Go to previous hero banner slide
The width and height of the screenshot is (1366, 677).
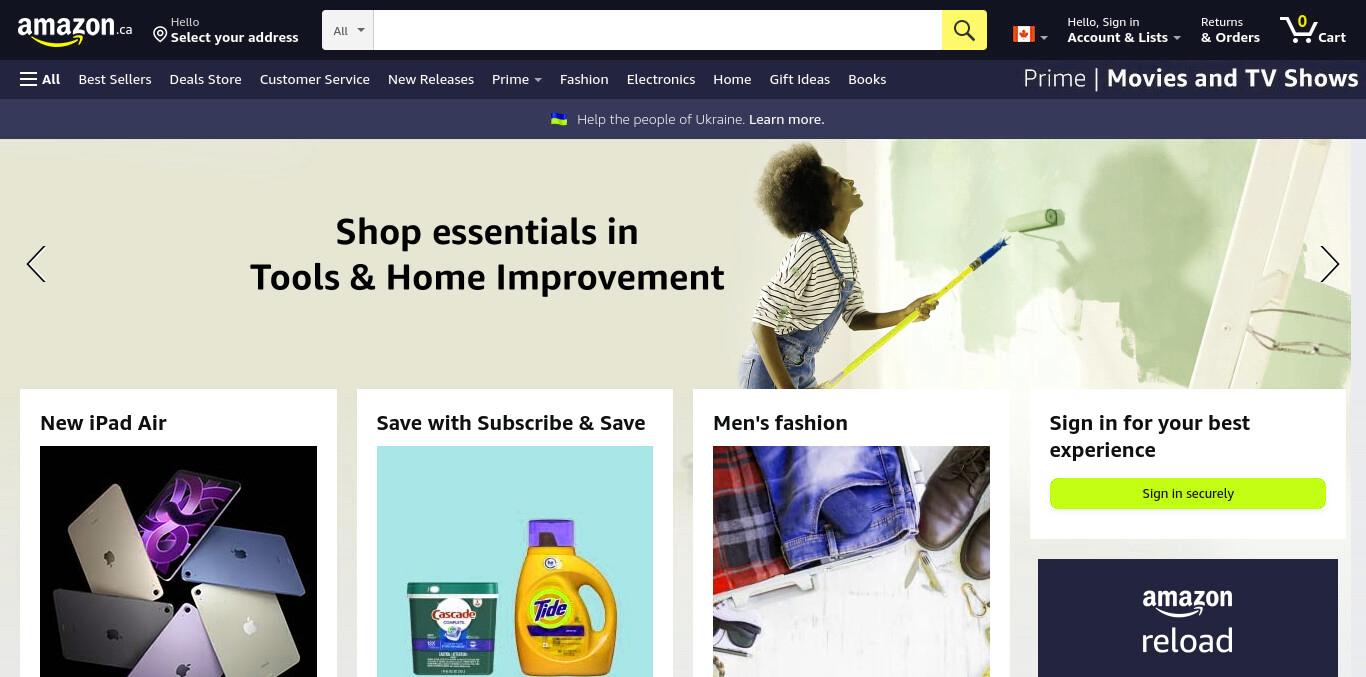[36, 264]
